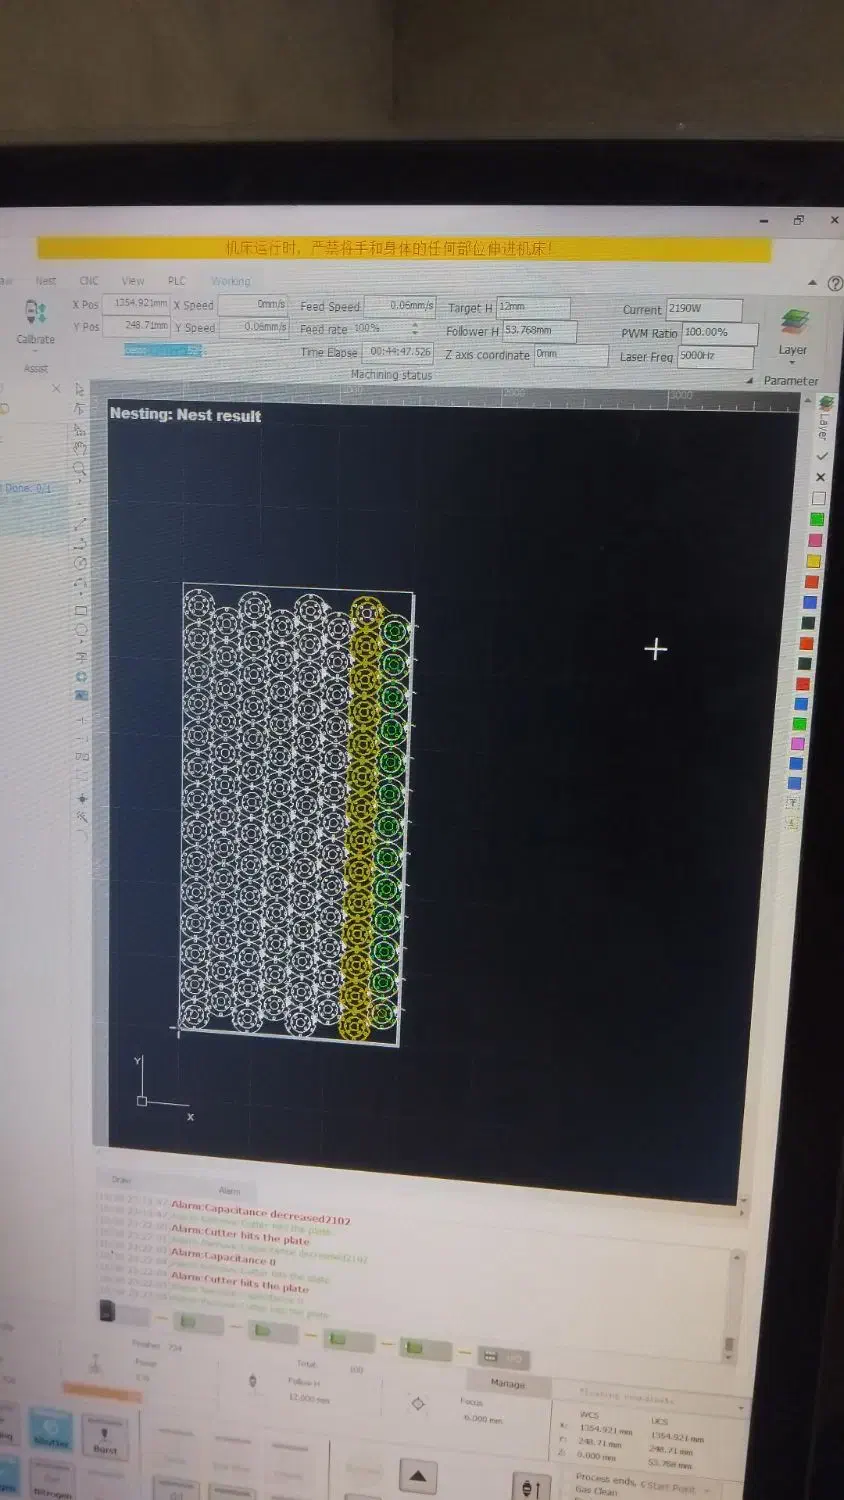This screenshot has height=1500, width=844.
Task: Open the Layer dropdown in ribbon
Action: pyautogui.click(x=793, y=331)
